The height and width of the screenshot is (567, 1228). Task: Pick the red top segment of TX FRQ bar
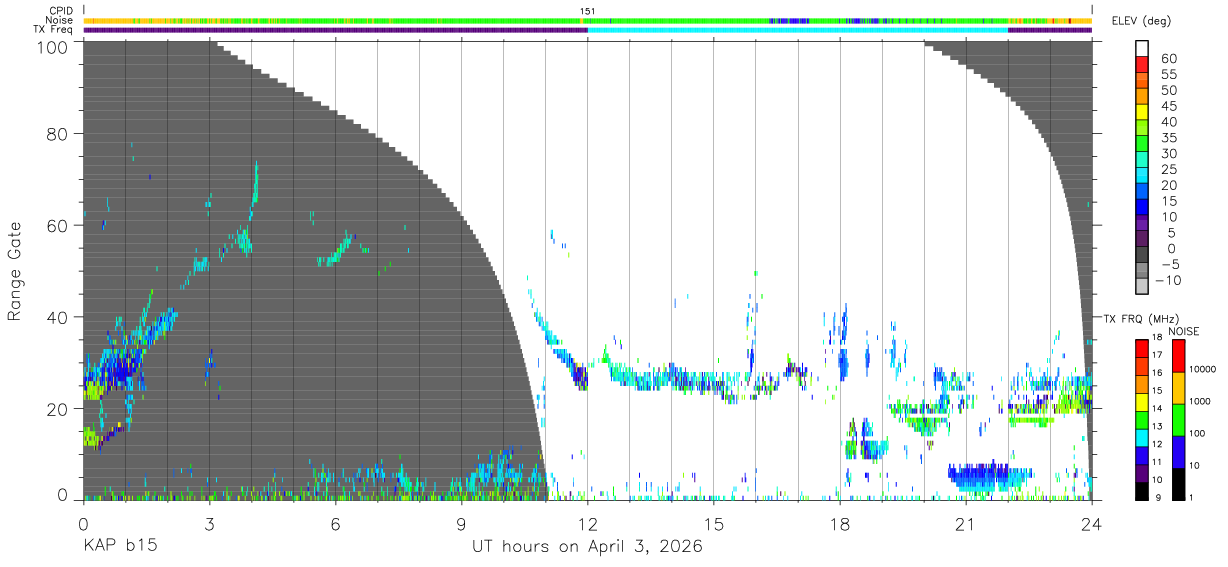tap(1143, 348)
